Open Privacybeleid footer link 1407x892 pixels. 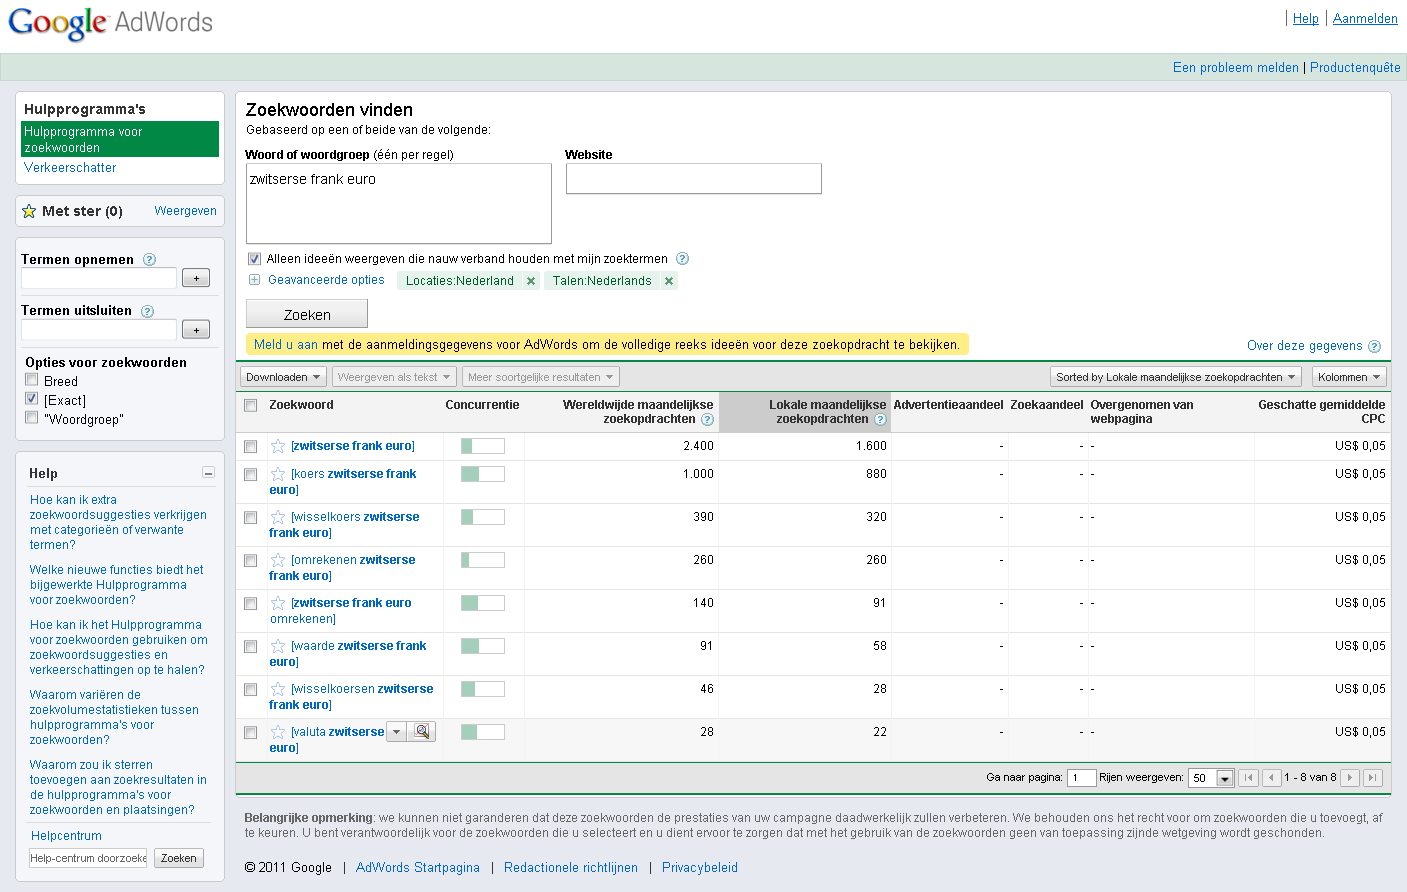point(700,868)
